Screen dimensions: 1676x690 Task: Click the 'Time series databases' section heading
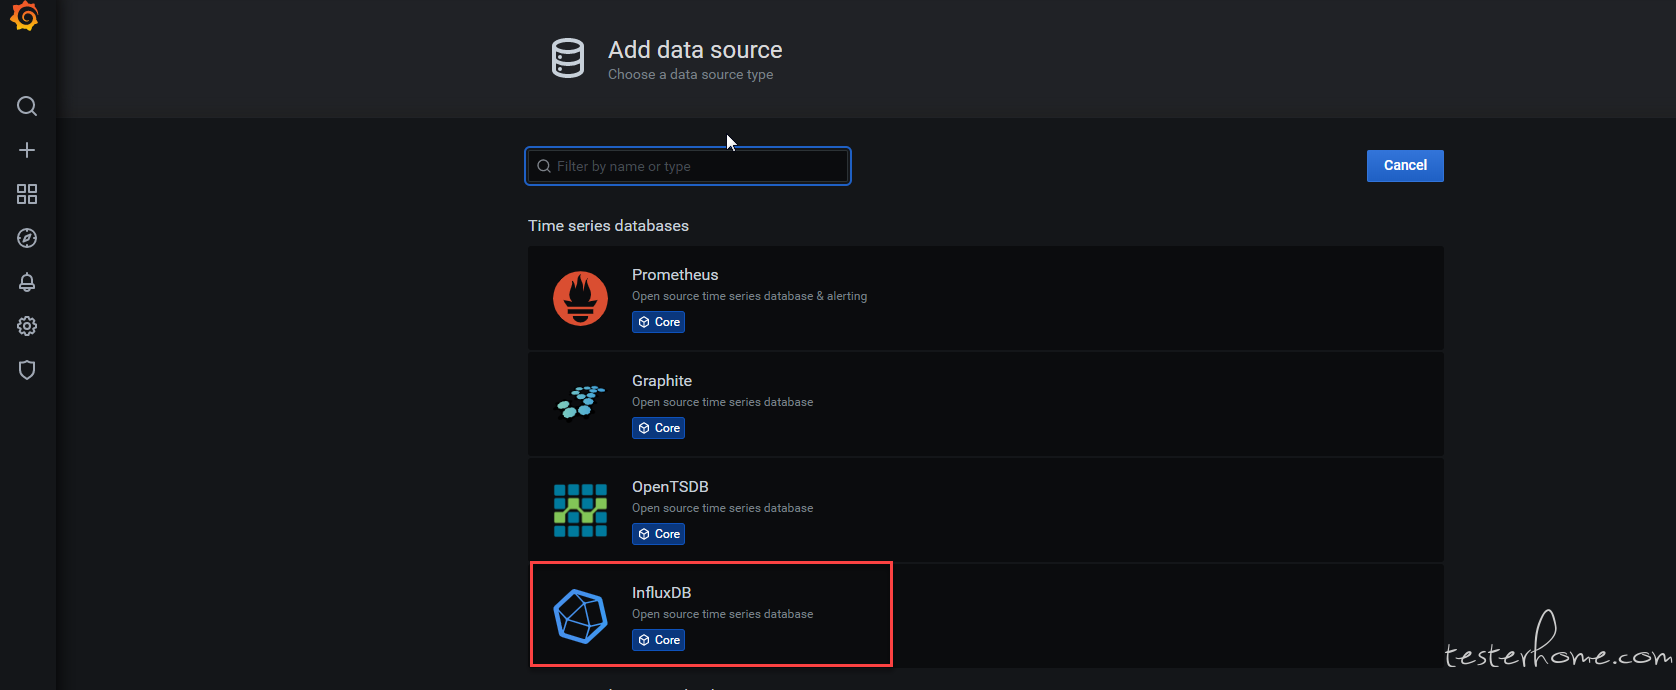[x=608, y=226]
